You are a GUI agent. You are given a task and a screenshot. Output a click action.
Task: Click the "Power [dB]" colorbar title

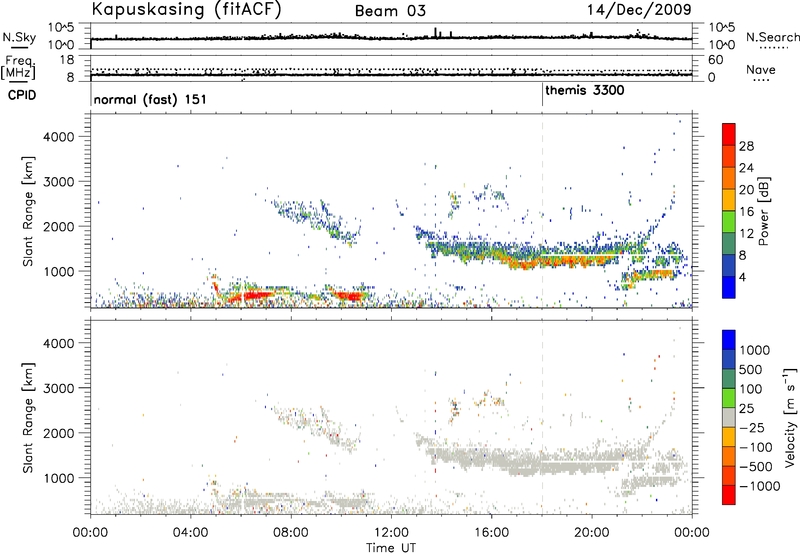click(764, 211)
